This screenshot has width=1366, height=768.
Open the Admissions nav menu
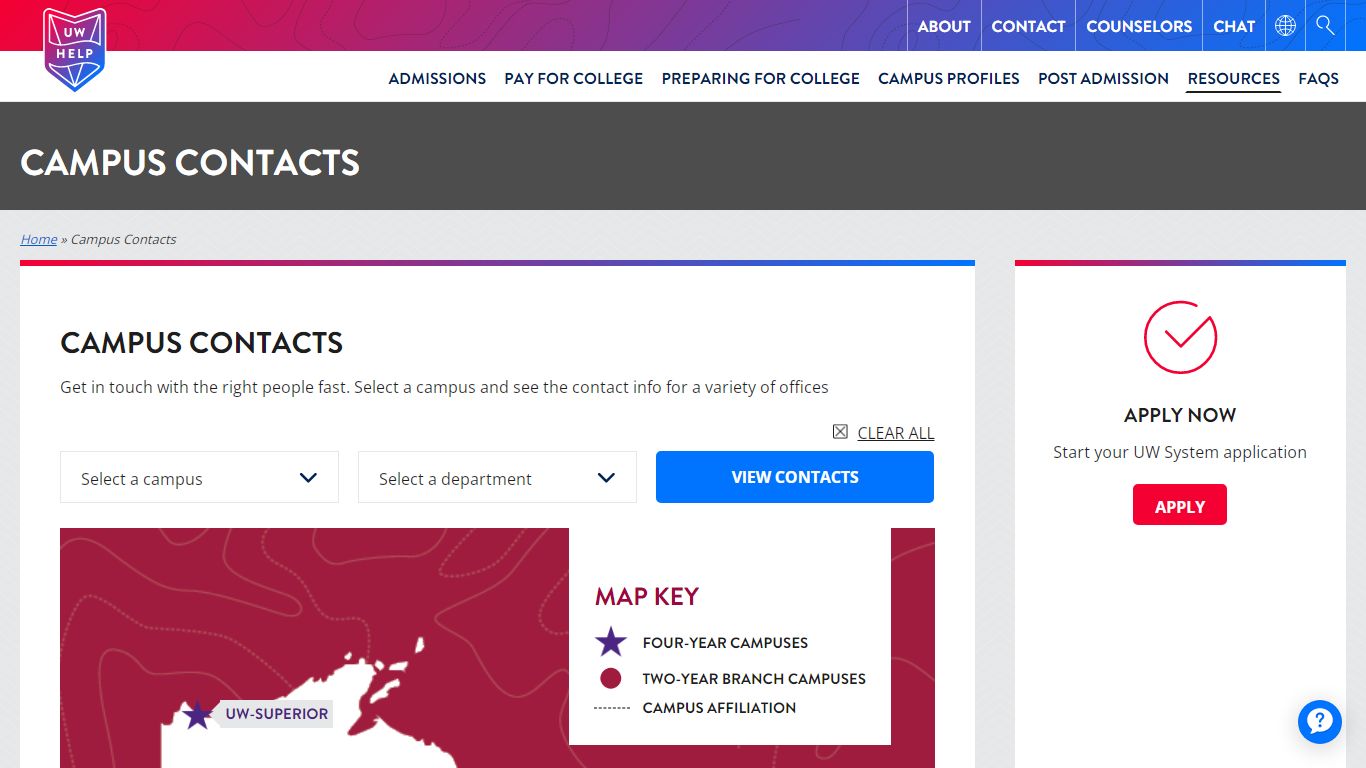click(437, 78)
